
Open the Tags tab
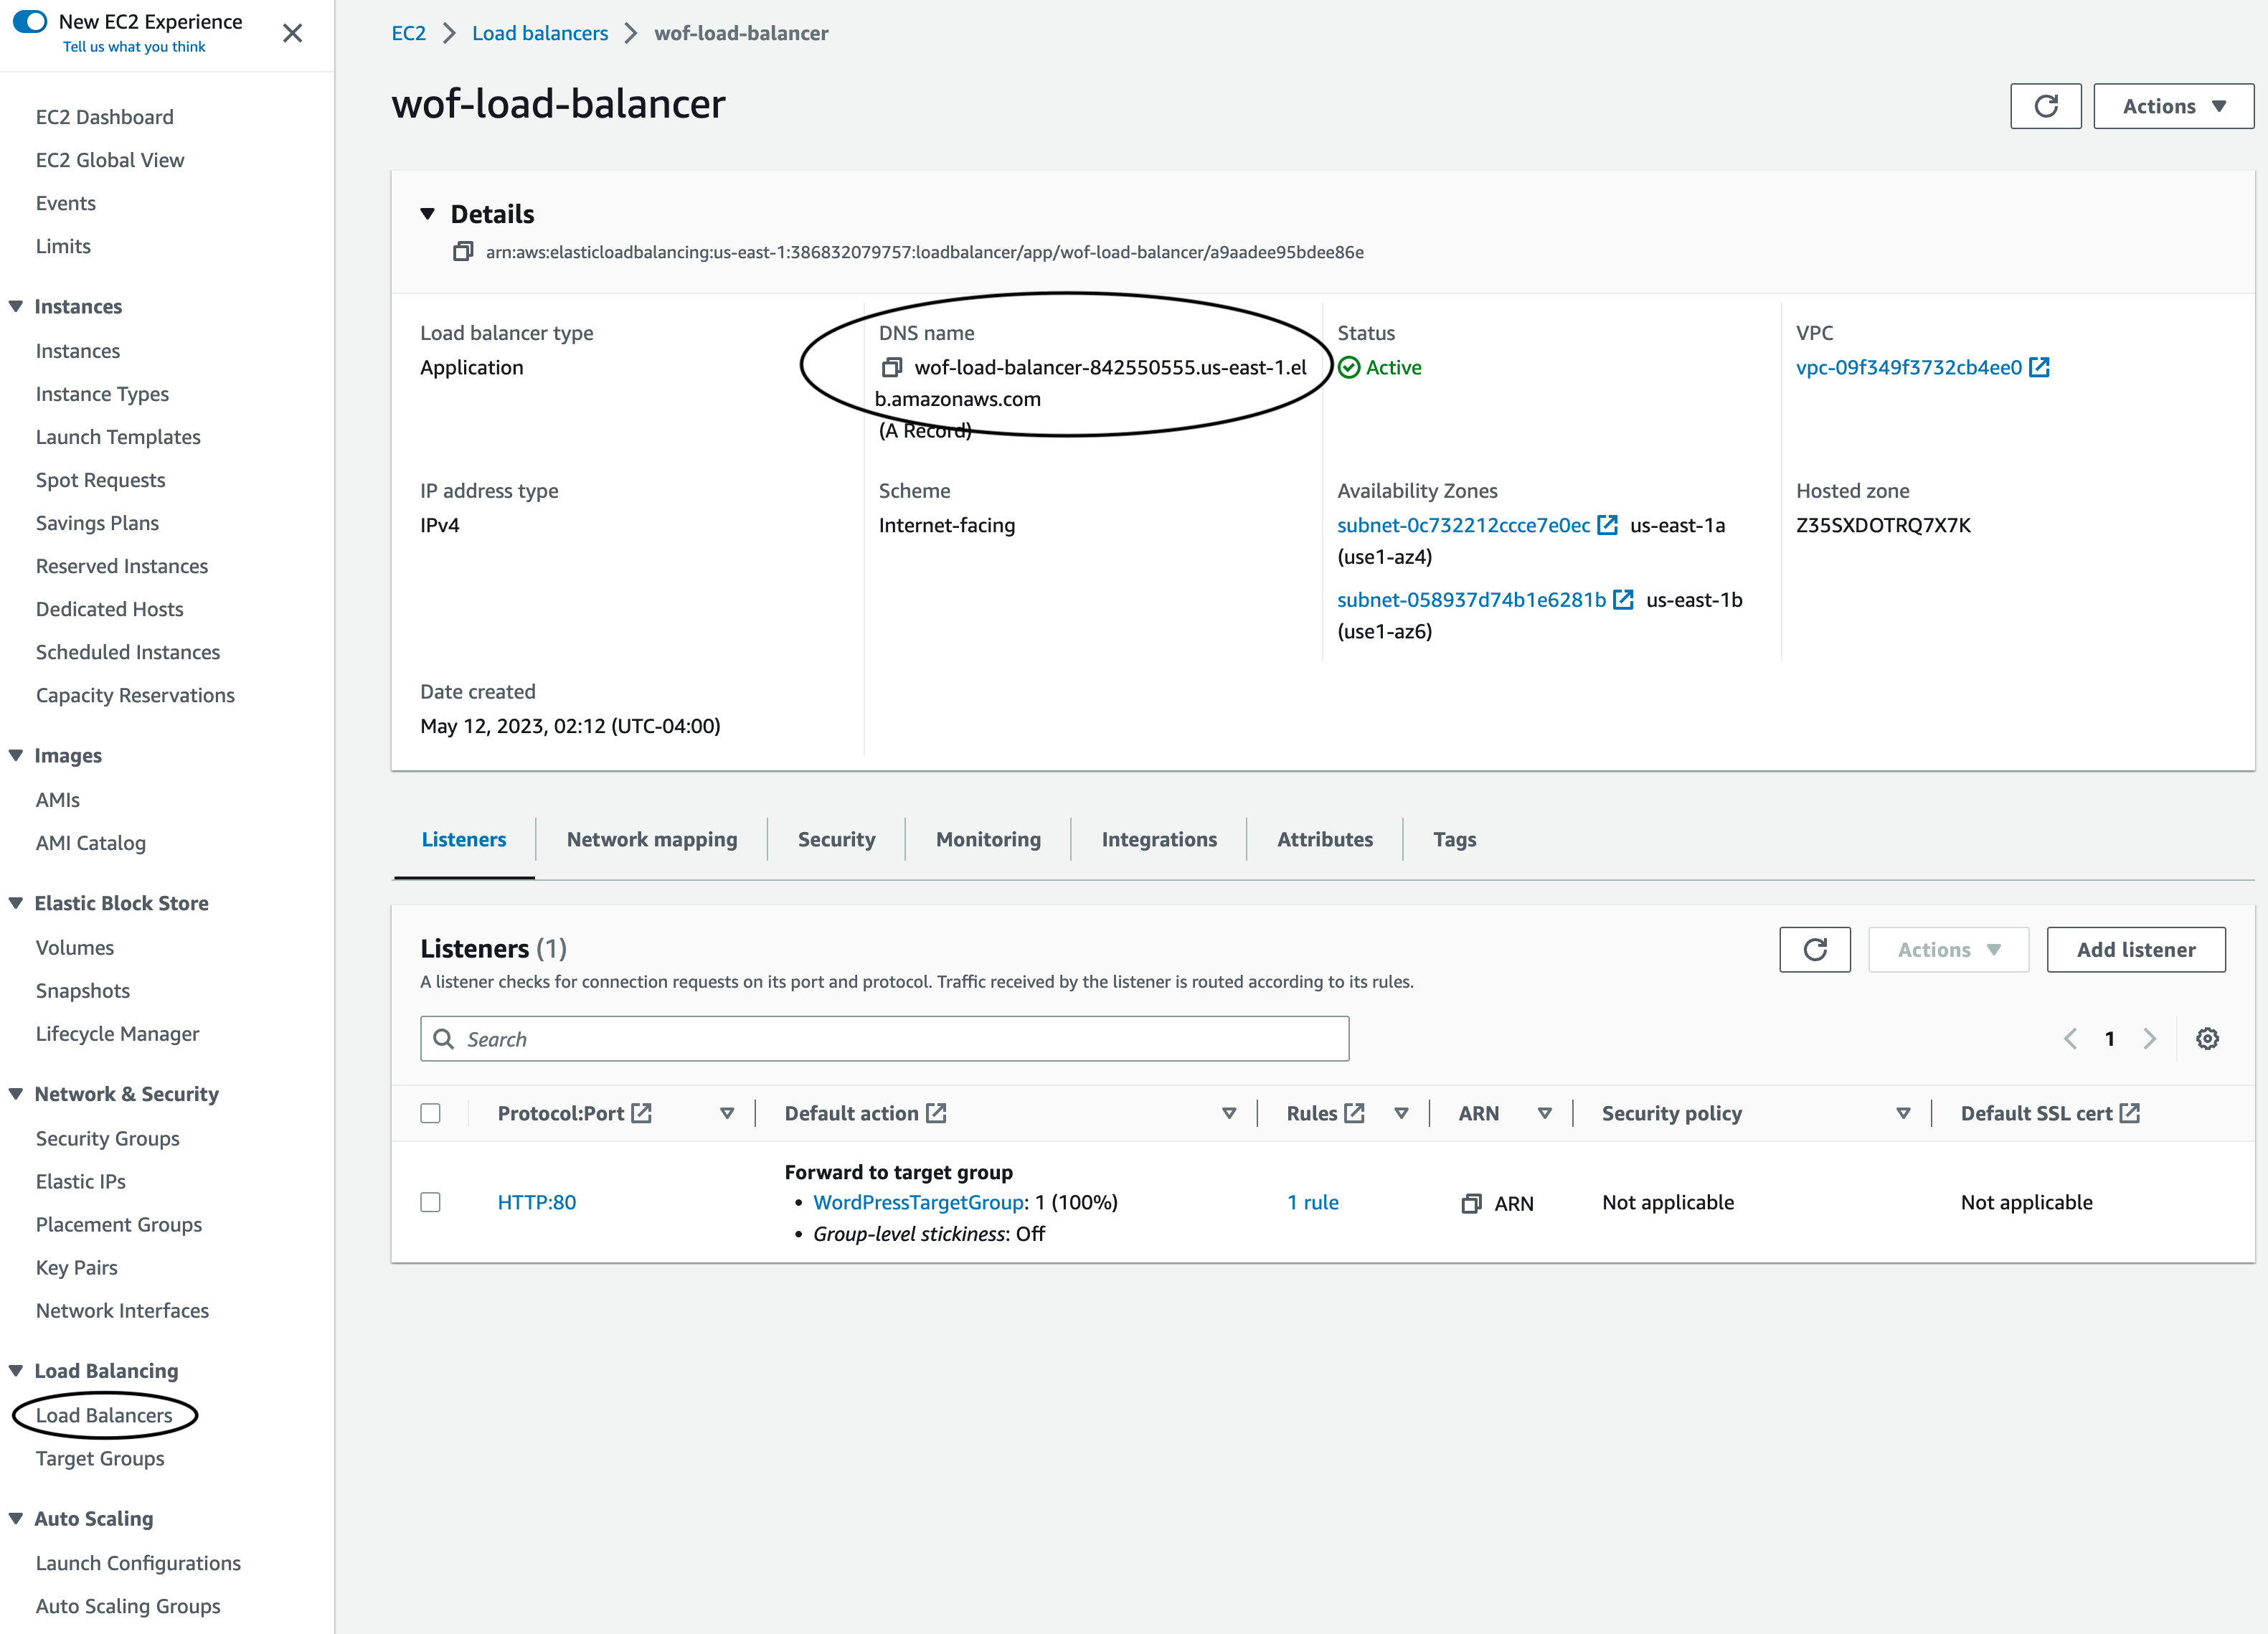1454,839
